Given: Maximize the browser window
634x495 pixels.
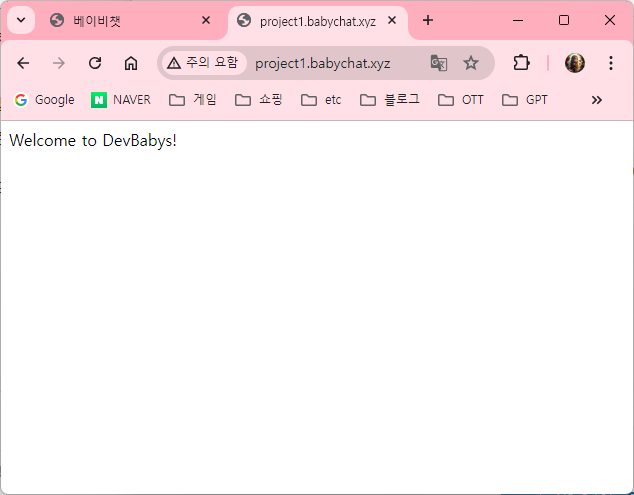Looking at the screenshot, I should pos(564,20).
